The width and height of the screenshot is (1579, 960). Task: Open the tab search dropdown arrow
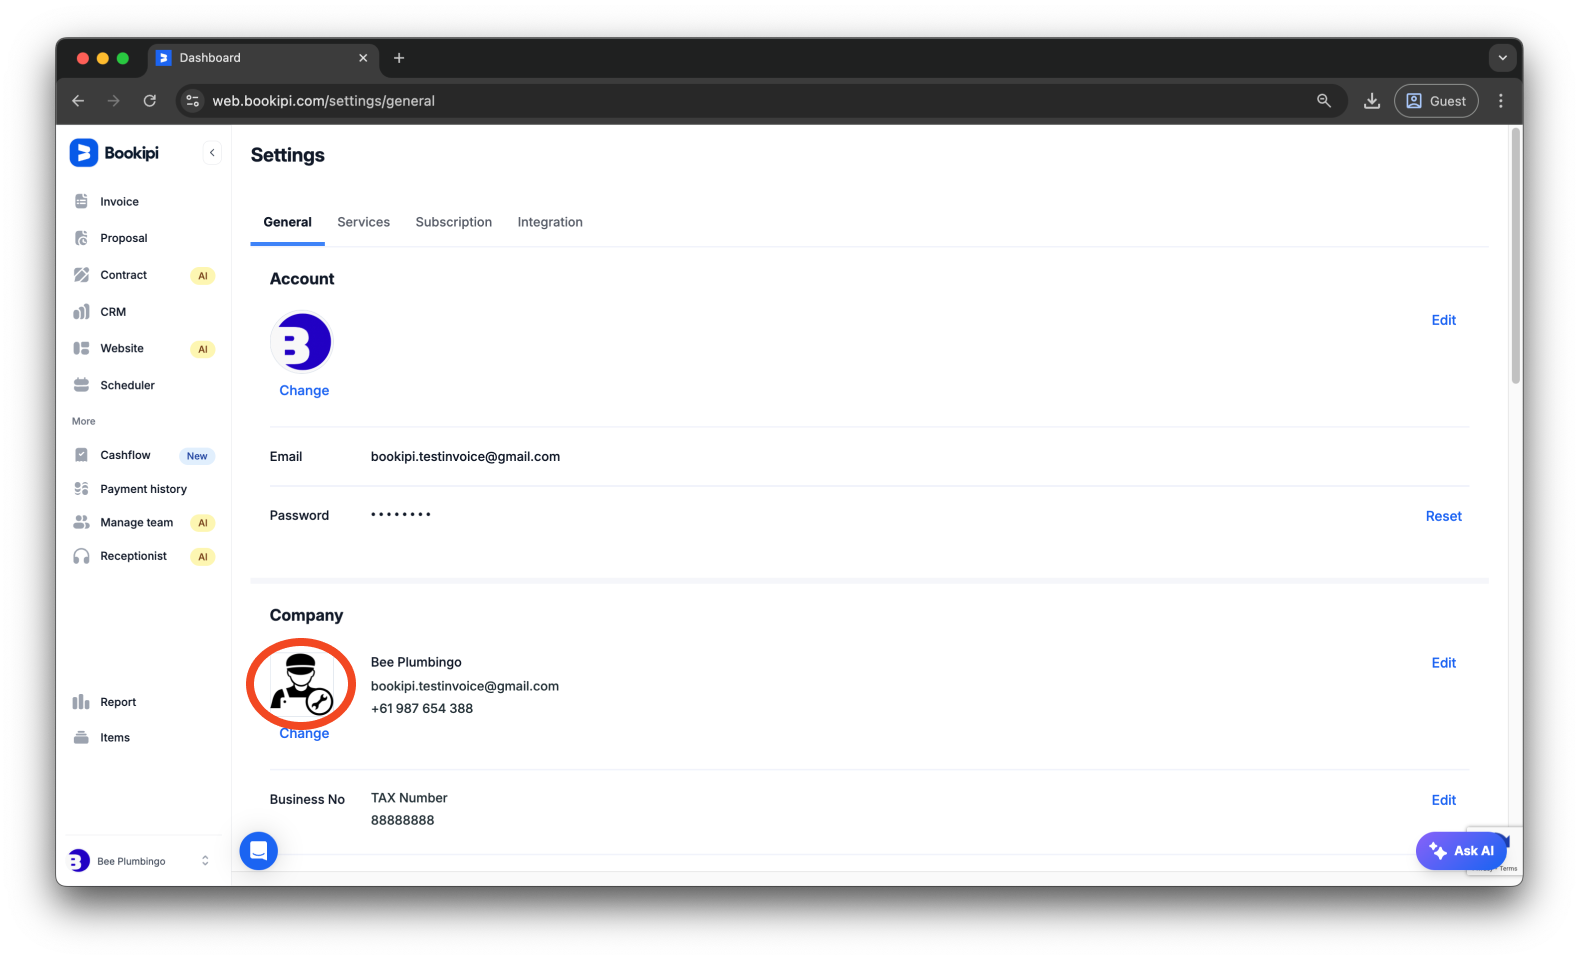[1502, 58]
